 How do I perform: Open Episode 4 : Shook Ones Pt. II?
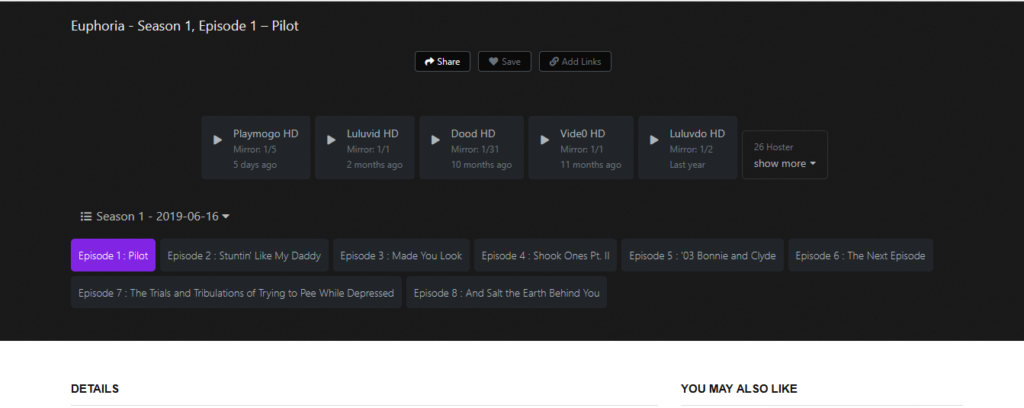[x=545, y=256]
